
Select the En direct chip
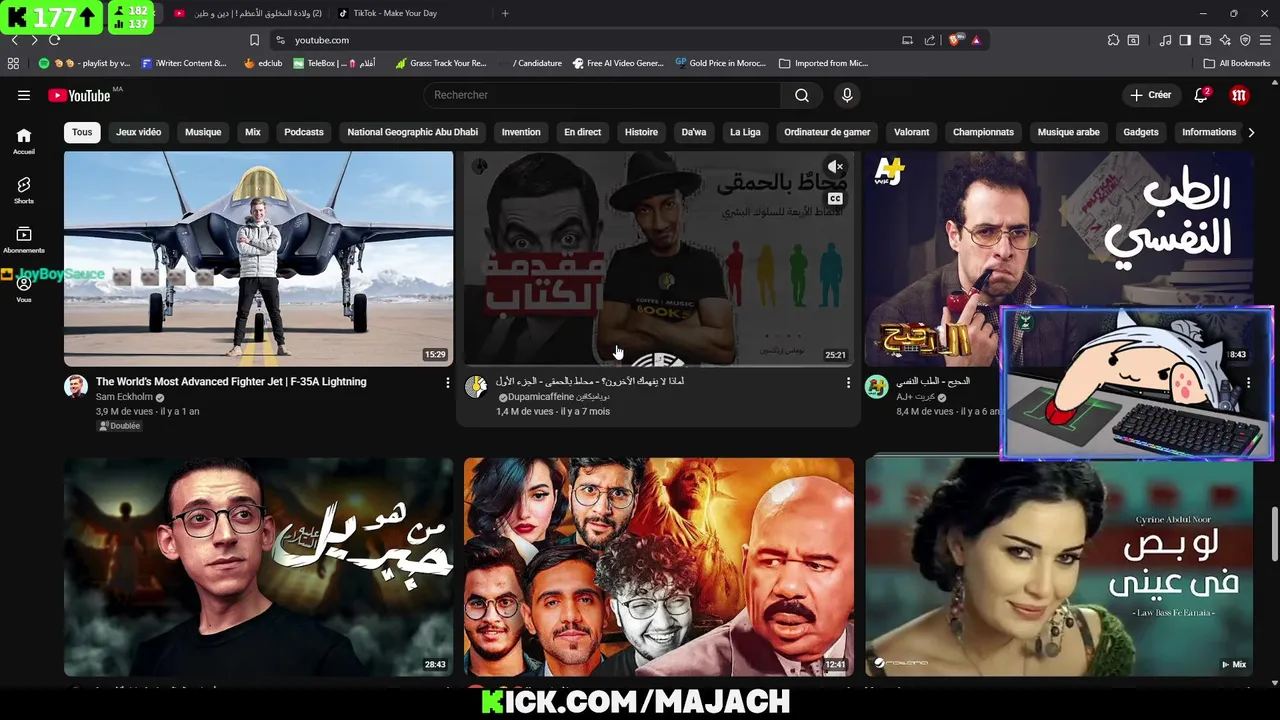[x=582, y=132]
